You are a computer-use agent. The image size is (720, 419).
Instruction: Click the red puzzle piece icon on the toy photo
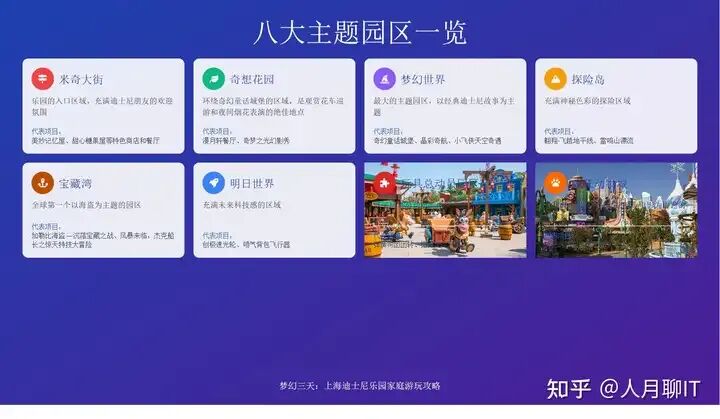click(384, 183)
